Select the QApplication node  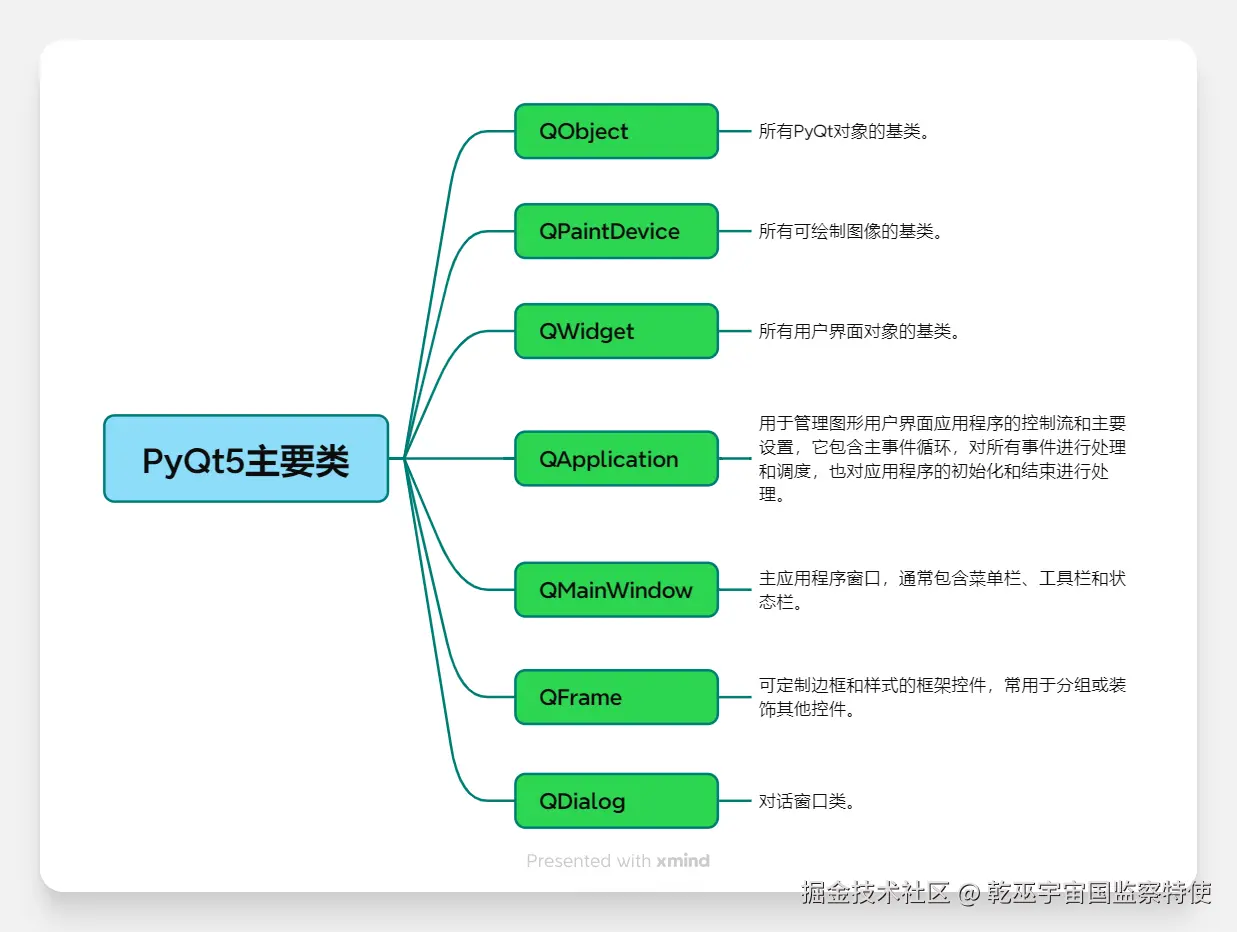(x=615, y=458)
